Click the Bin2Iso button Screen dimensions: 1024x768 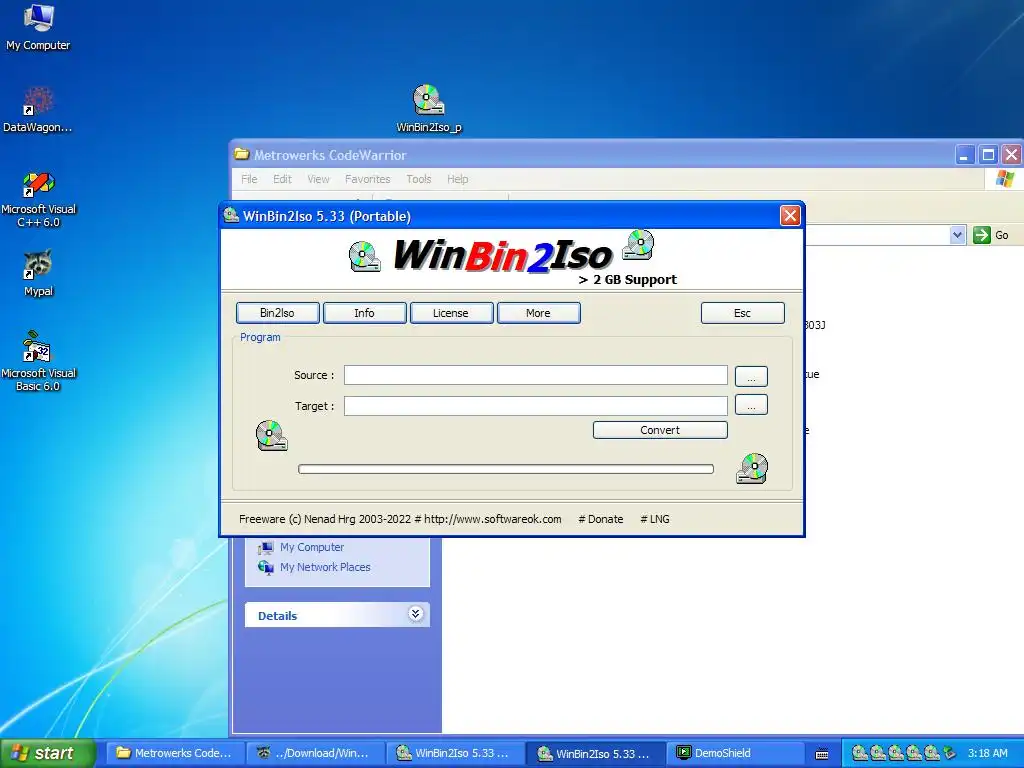coord(278,313)
